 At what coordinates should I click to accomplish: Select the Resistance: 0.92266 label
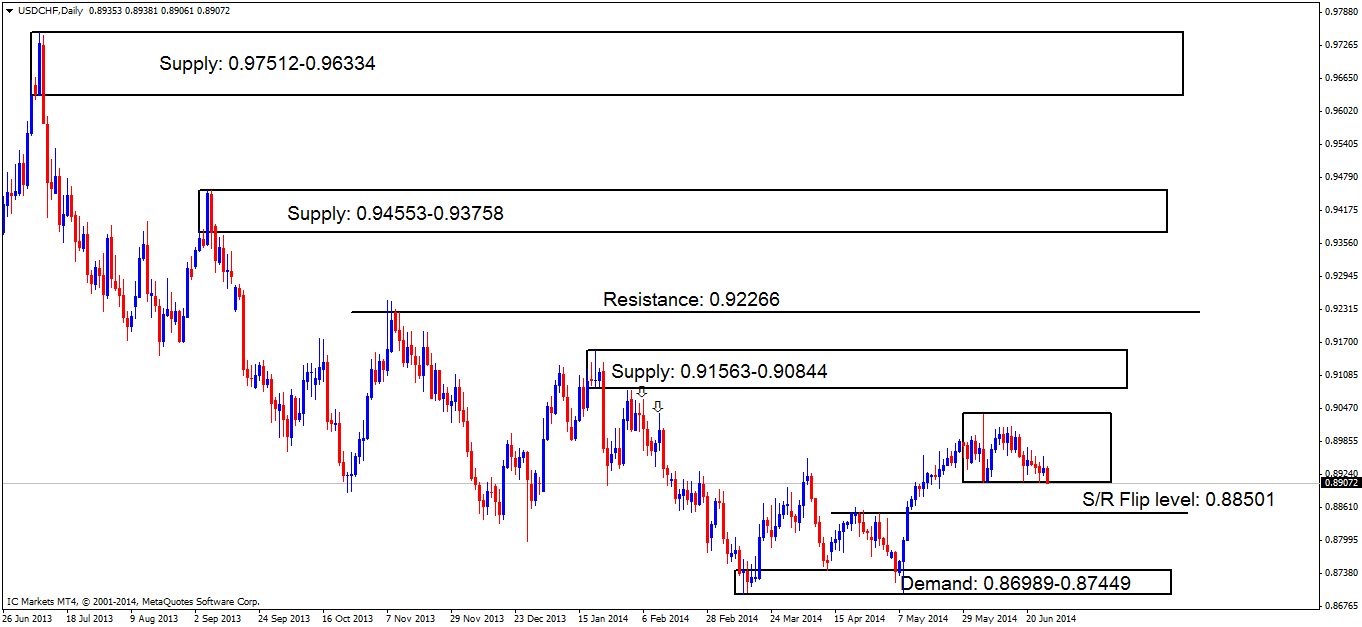[x=691, y=299]
